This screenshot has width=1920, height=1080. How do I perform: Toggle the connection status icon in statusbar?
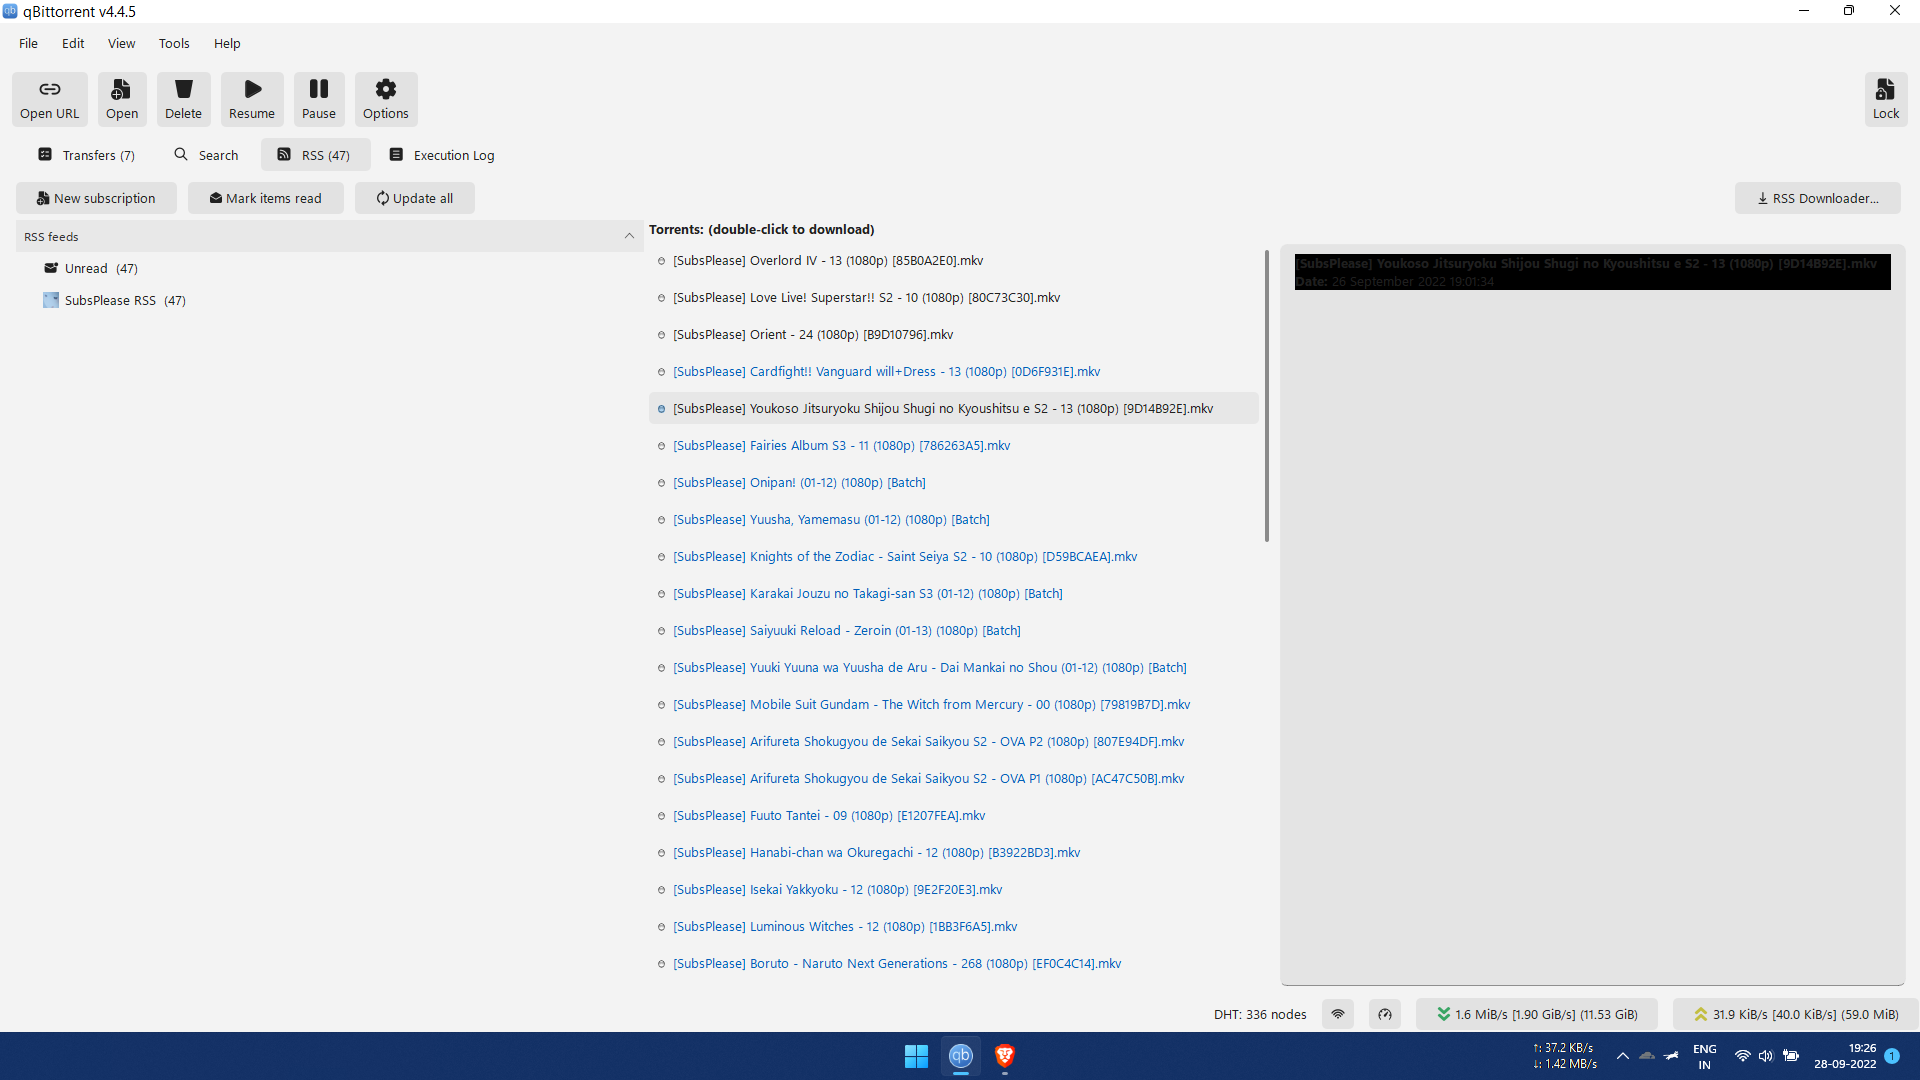pyautogui.click(x=1337, y=1014)
